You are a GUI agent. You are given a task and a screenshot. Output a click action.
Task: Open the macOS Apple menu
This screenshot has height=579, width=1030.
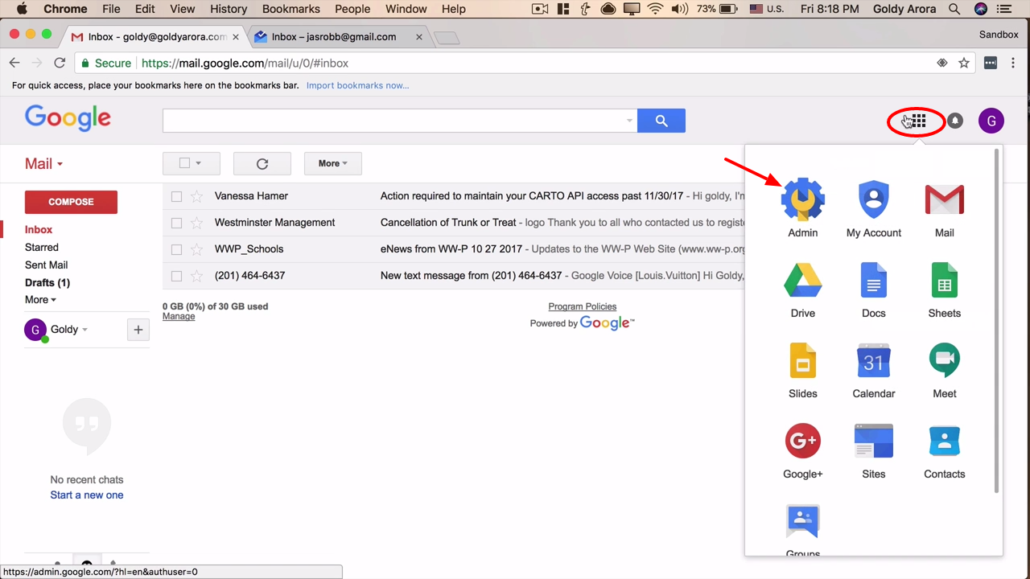pyautogui.click(x=22, y=9)
